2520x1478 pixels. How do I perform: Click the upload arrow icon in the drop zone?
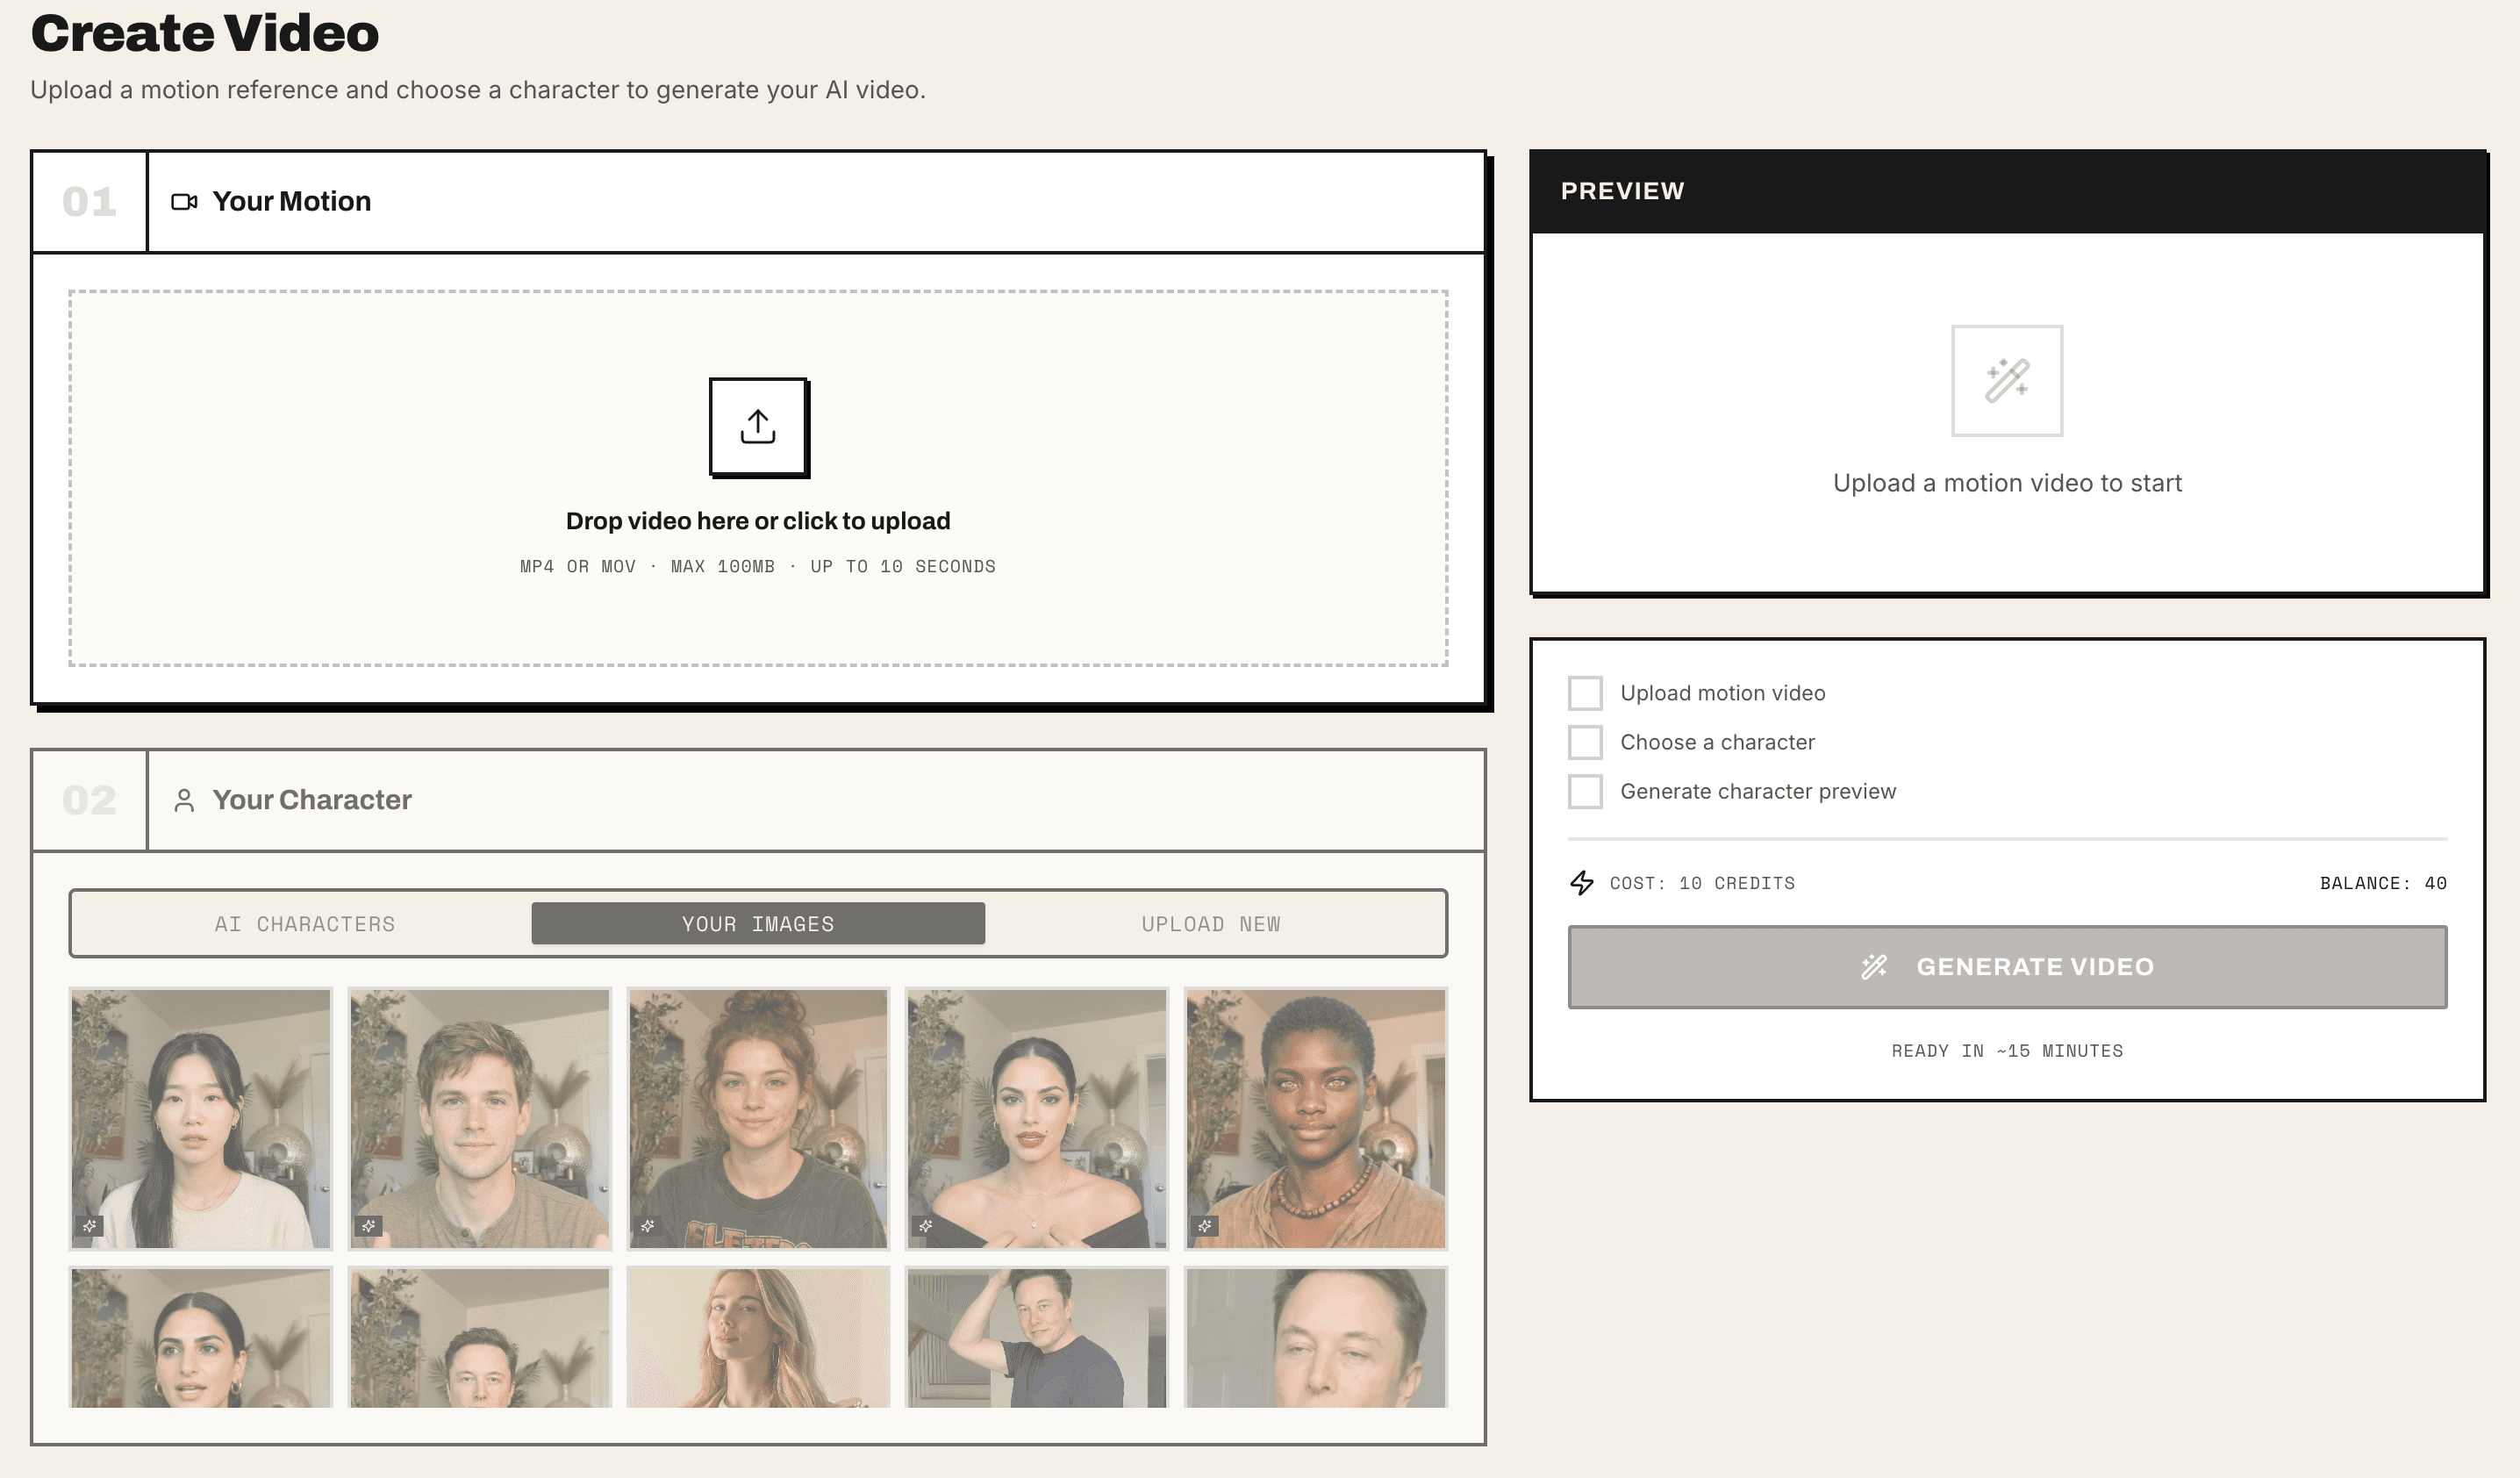(757, 427)
